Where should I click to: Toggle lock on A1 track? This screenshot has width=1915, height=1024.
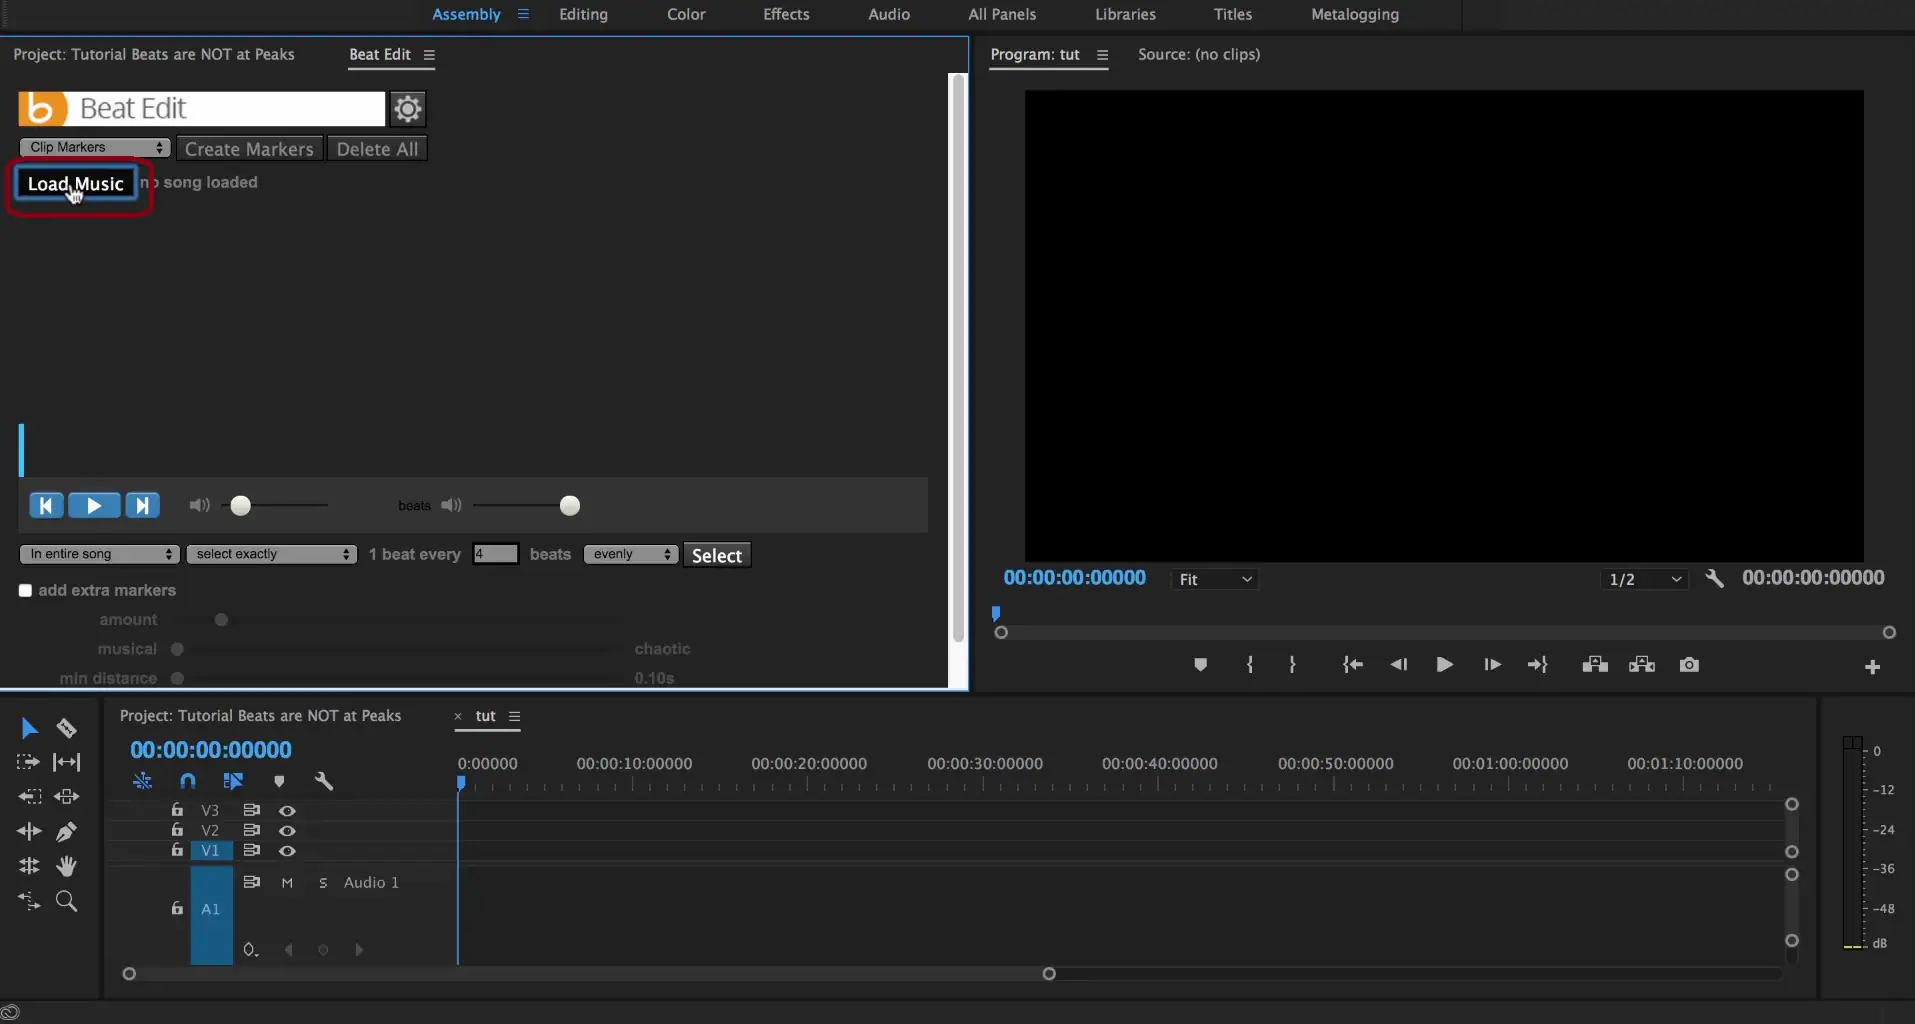pyautogui.click(x=177, y=908)
